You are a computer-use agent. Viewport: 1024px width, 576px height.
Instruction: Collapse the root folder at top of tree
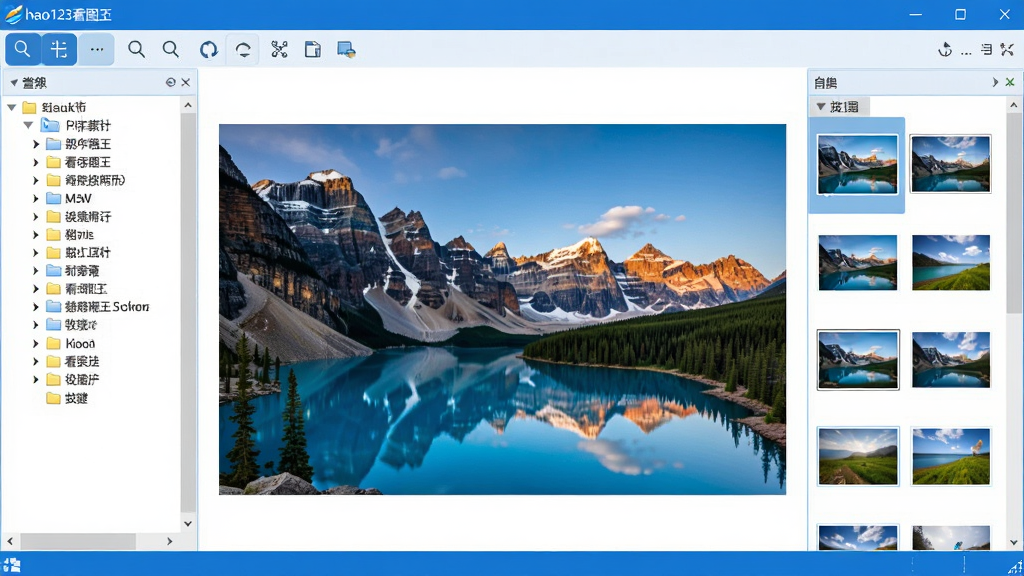(12, 107)
